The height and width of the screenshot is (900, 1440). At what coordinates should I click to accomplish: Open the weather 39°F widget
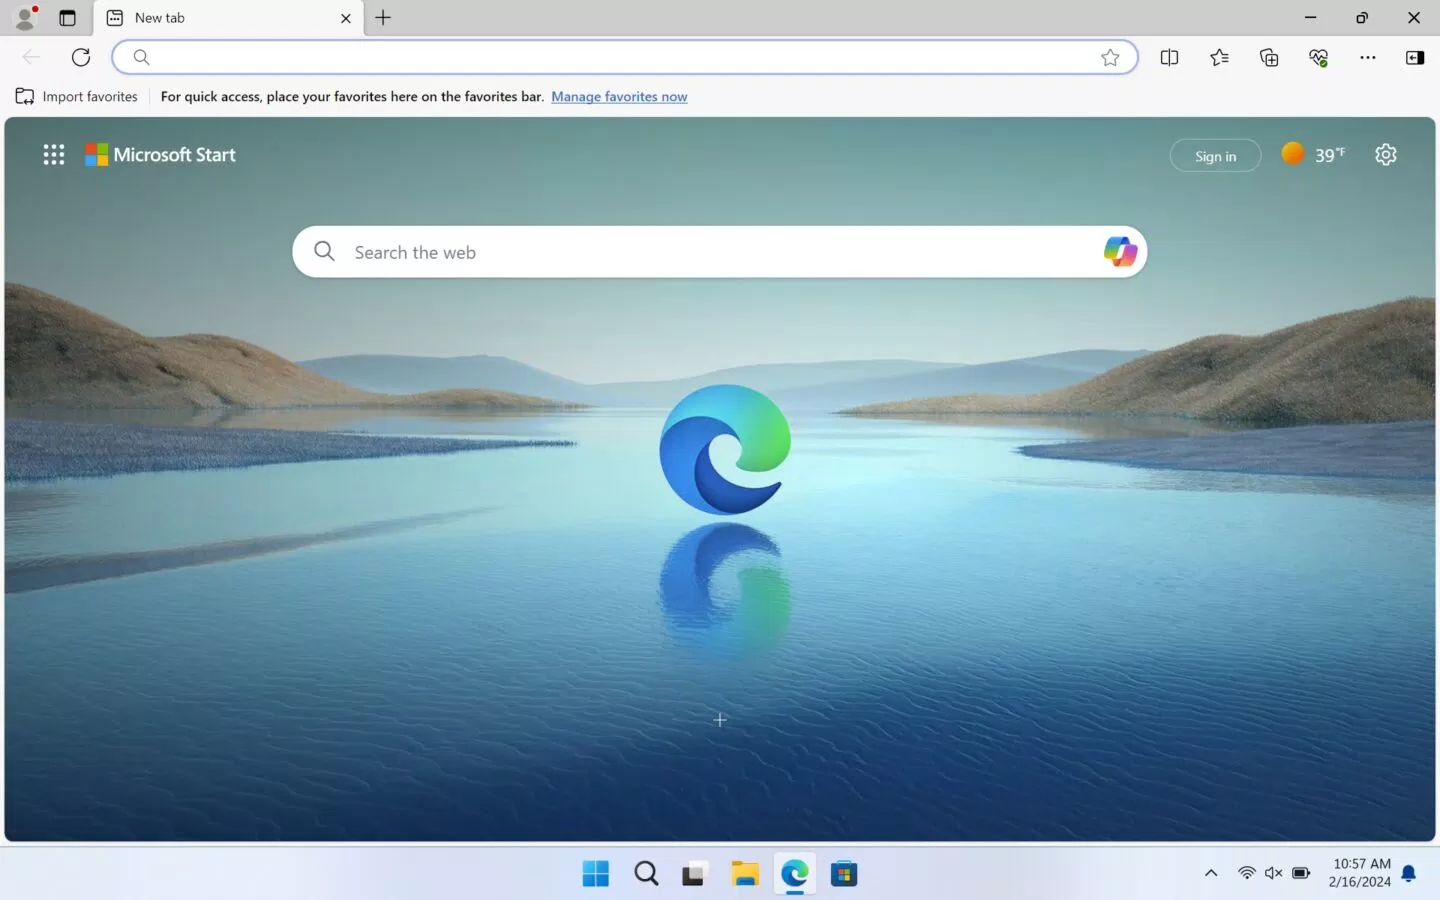coord(1314,155)
